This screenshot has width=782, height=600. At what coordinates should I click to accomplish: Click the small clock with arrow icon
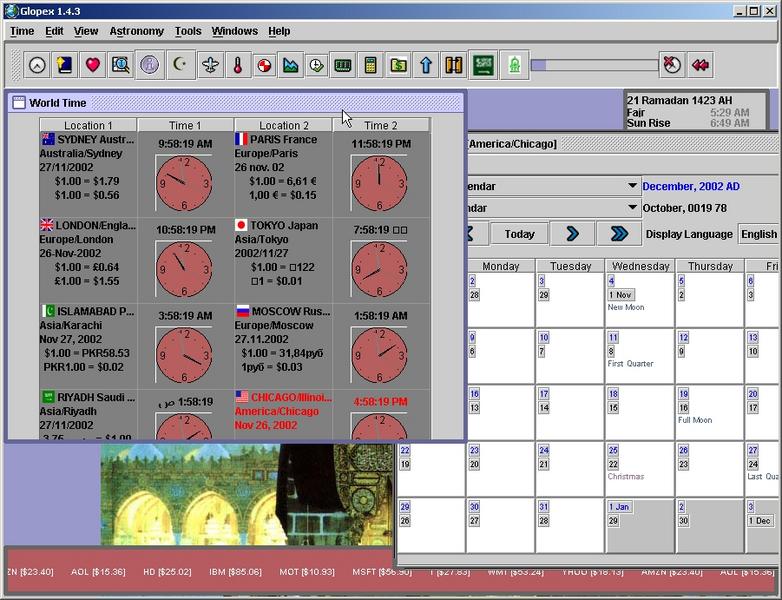pyautogui.click(x=316, y=65)
